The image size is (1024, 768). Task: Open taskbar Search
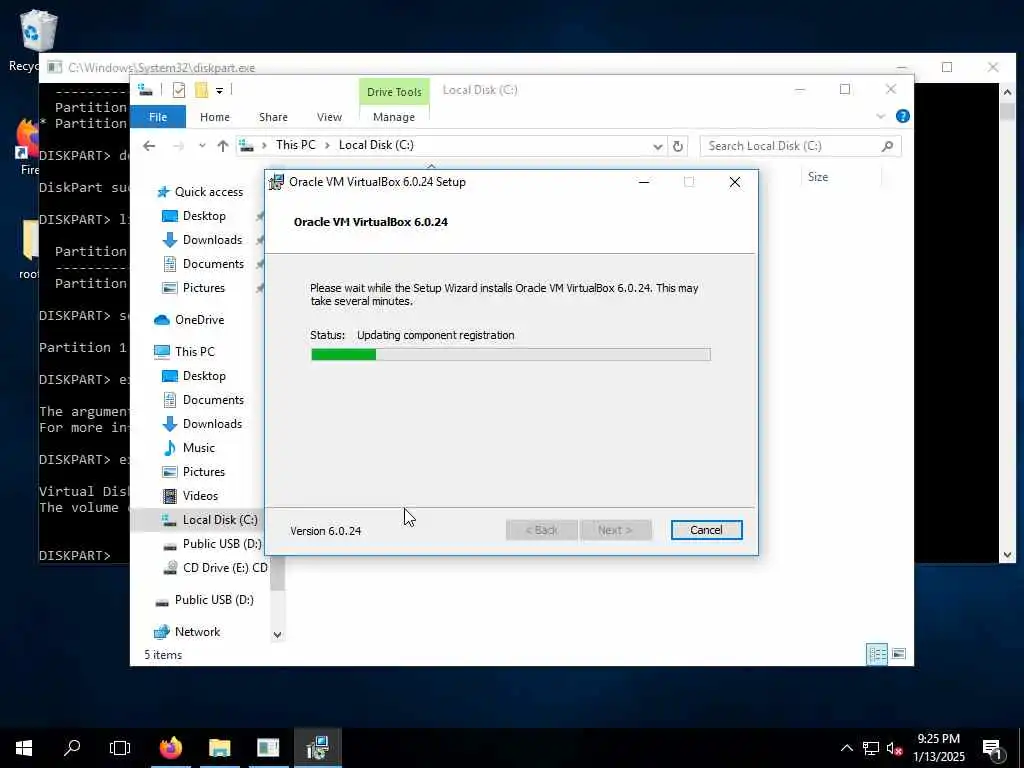(x=72, y=748)
